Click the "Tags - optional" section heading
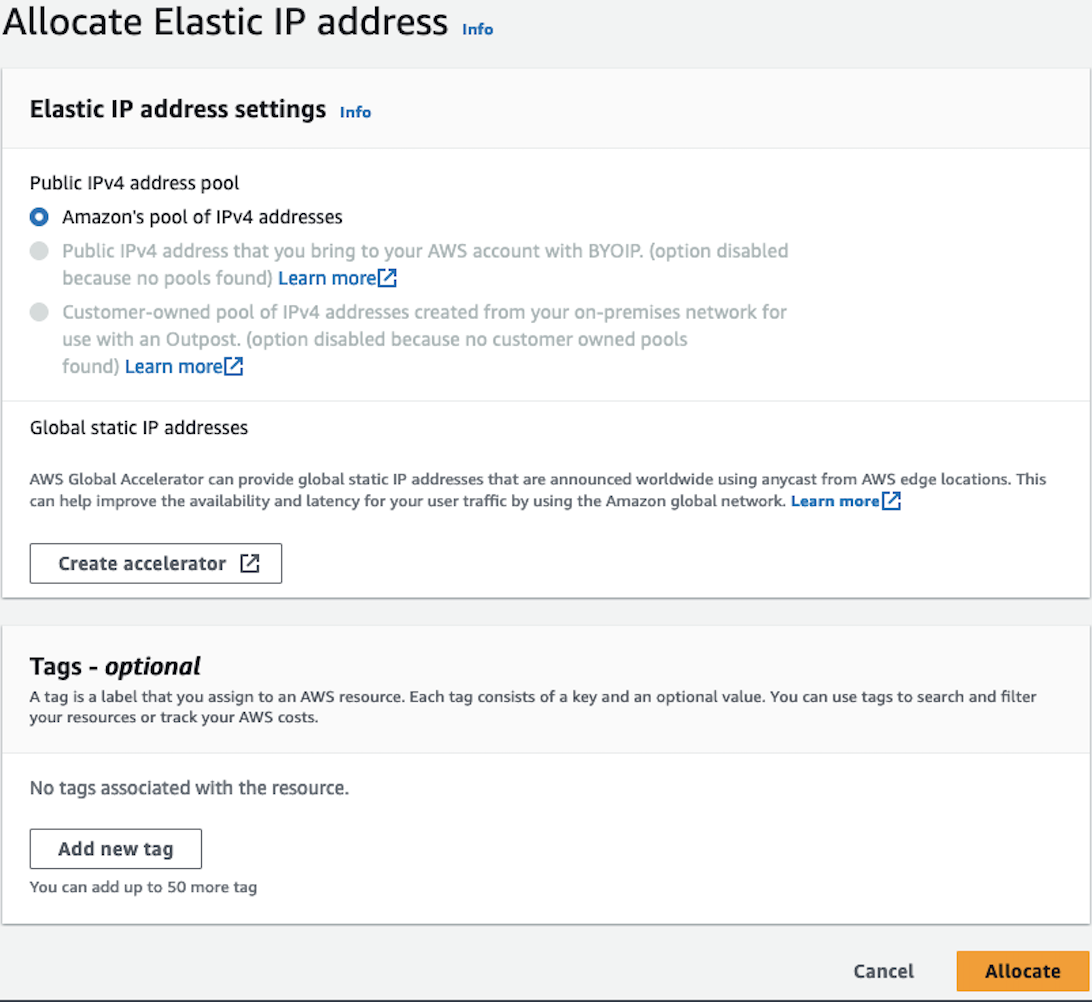The width and height of the screenshot is (1092, 1002). 115,666
